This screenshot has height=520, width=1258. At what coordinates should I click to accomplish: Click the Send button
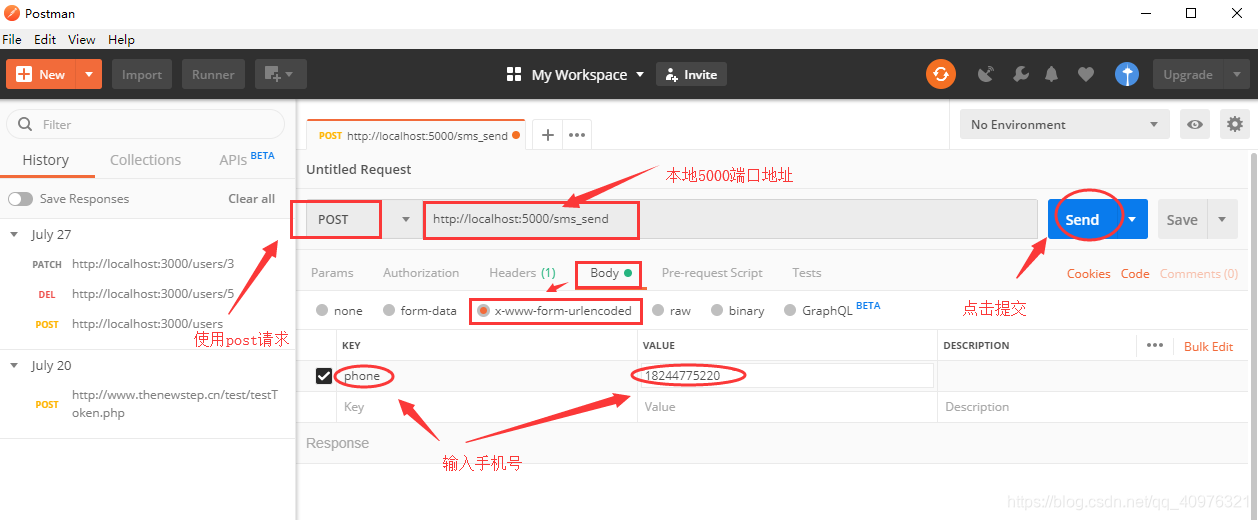1082,219
